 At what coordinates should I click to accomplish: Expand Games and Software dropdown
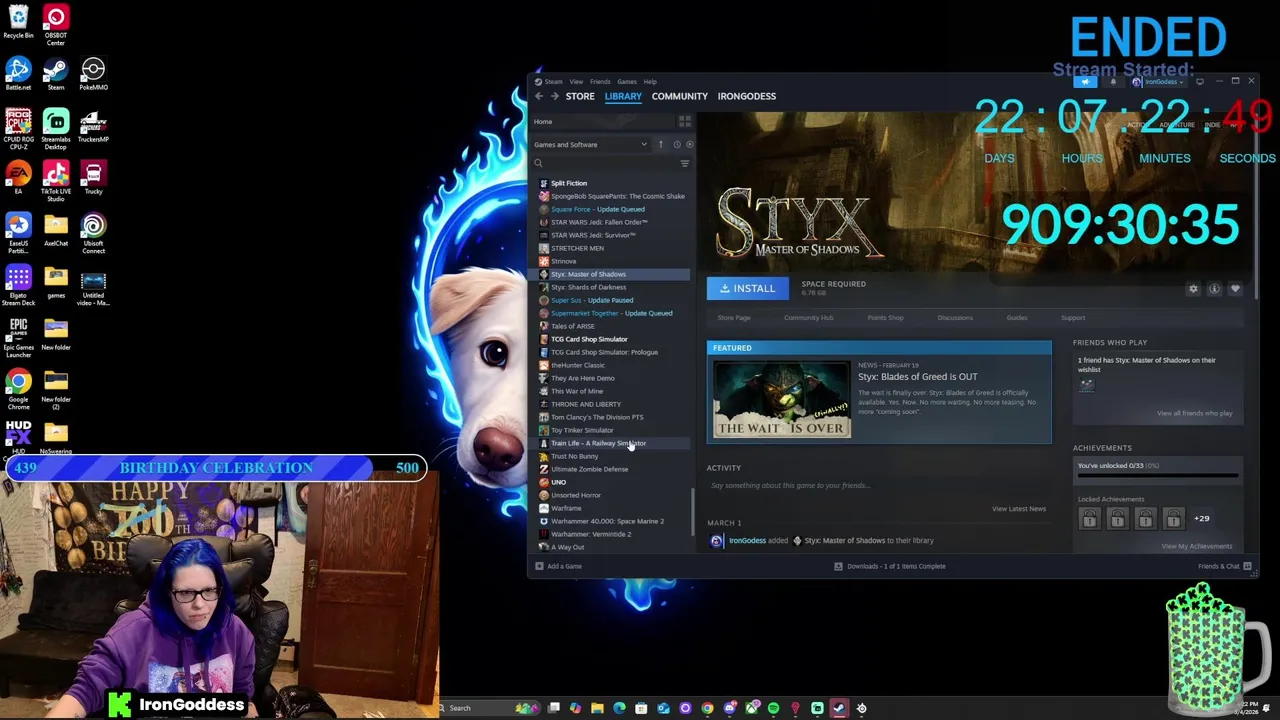[590, 144]
